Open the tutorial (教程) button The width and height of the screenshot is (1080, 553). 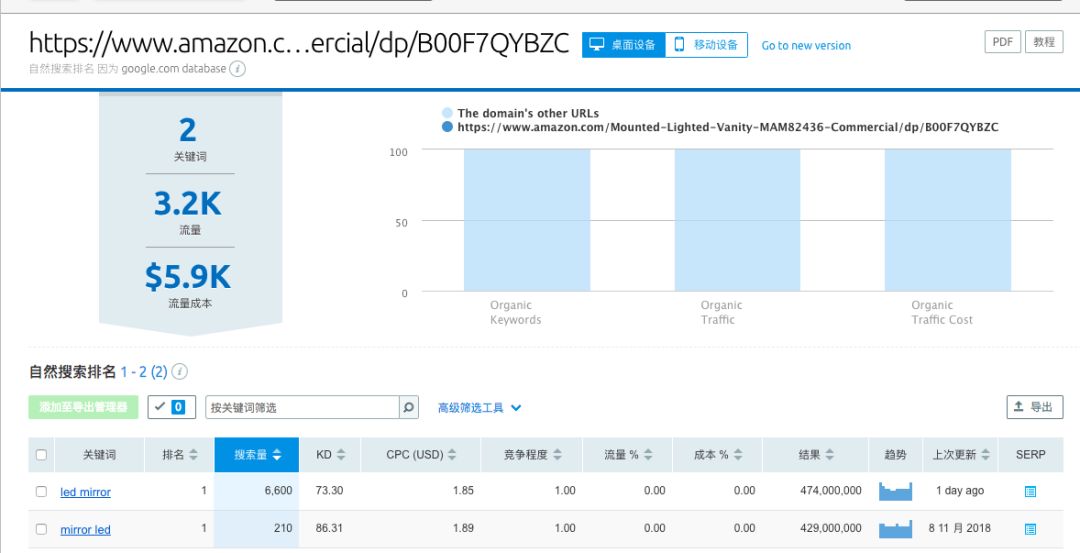click(1043, 42)
